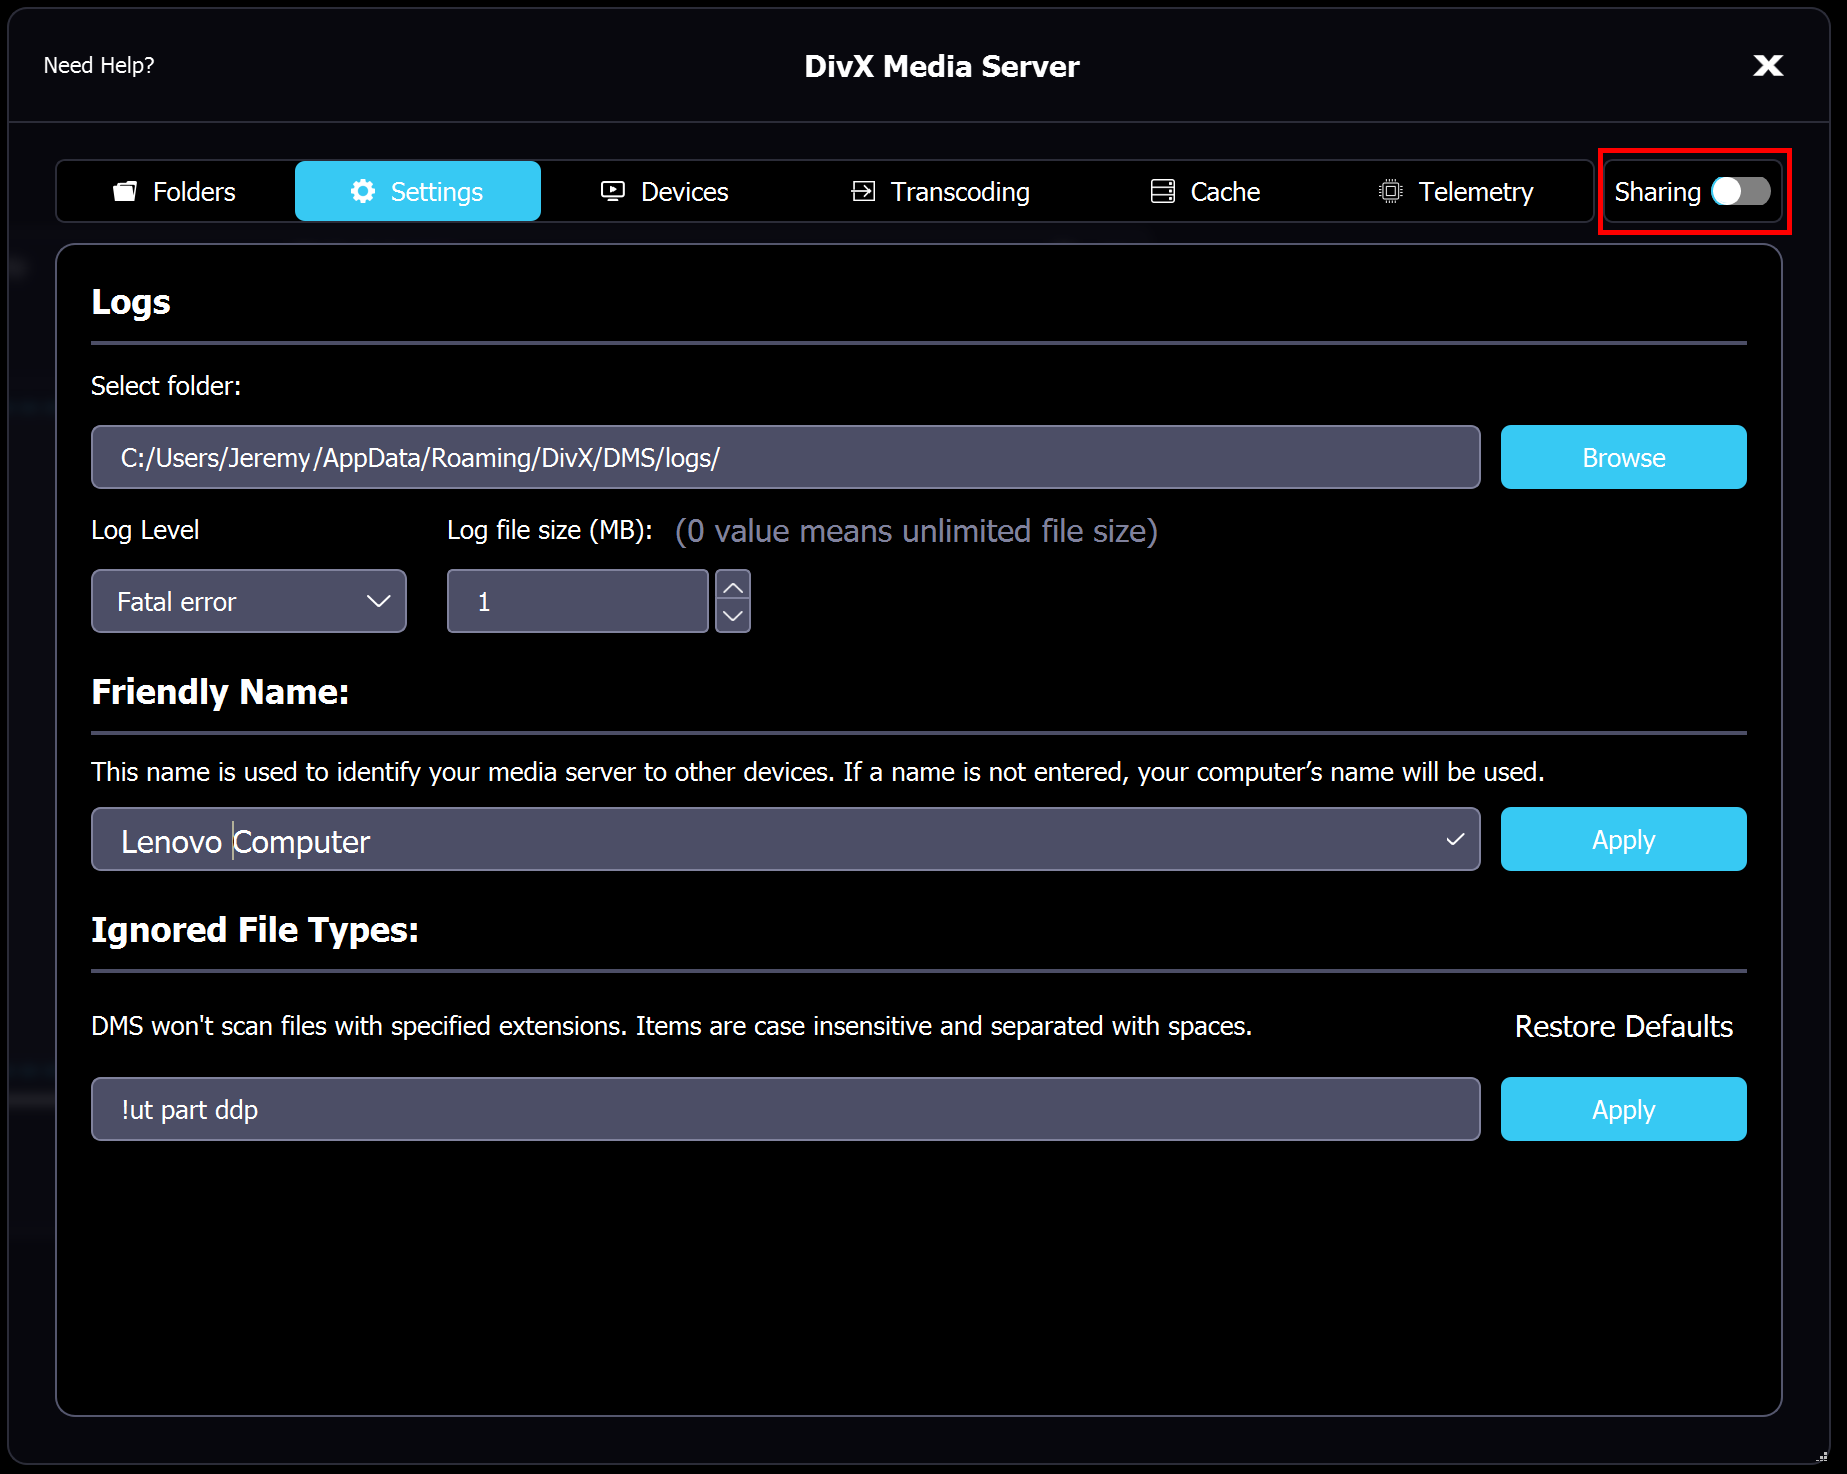Open the Telemetry tab
Screen dimensions: 1847x1474
coord(1456,191)
